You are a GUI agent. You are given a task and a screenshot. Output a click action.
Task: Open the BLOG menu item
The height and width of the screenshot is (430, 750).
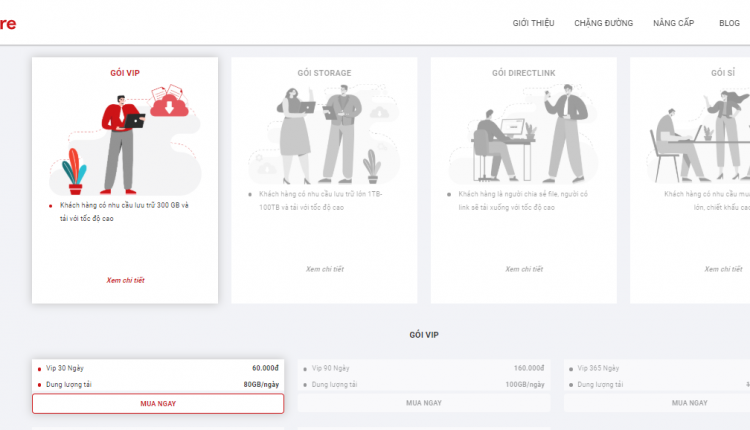click(x=729, y=23)
